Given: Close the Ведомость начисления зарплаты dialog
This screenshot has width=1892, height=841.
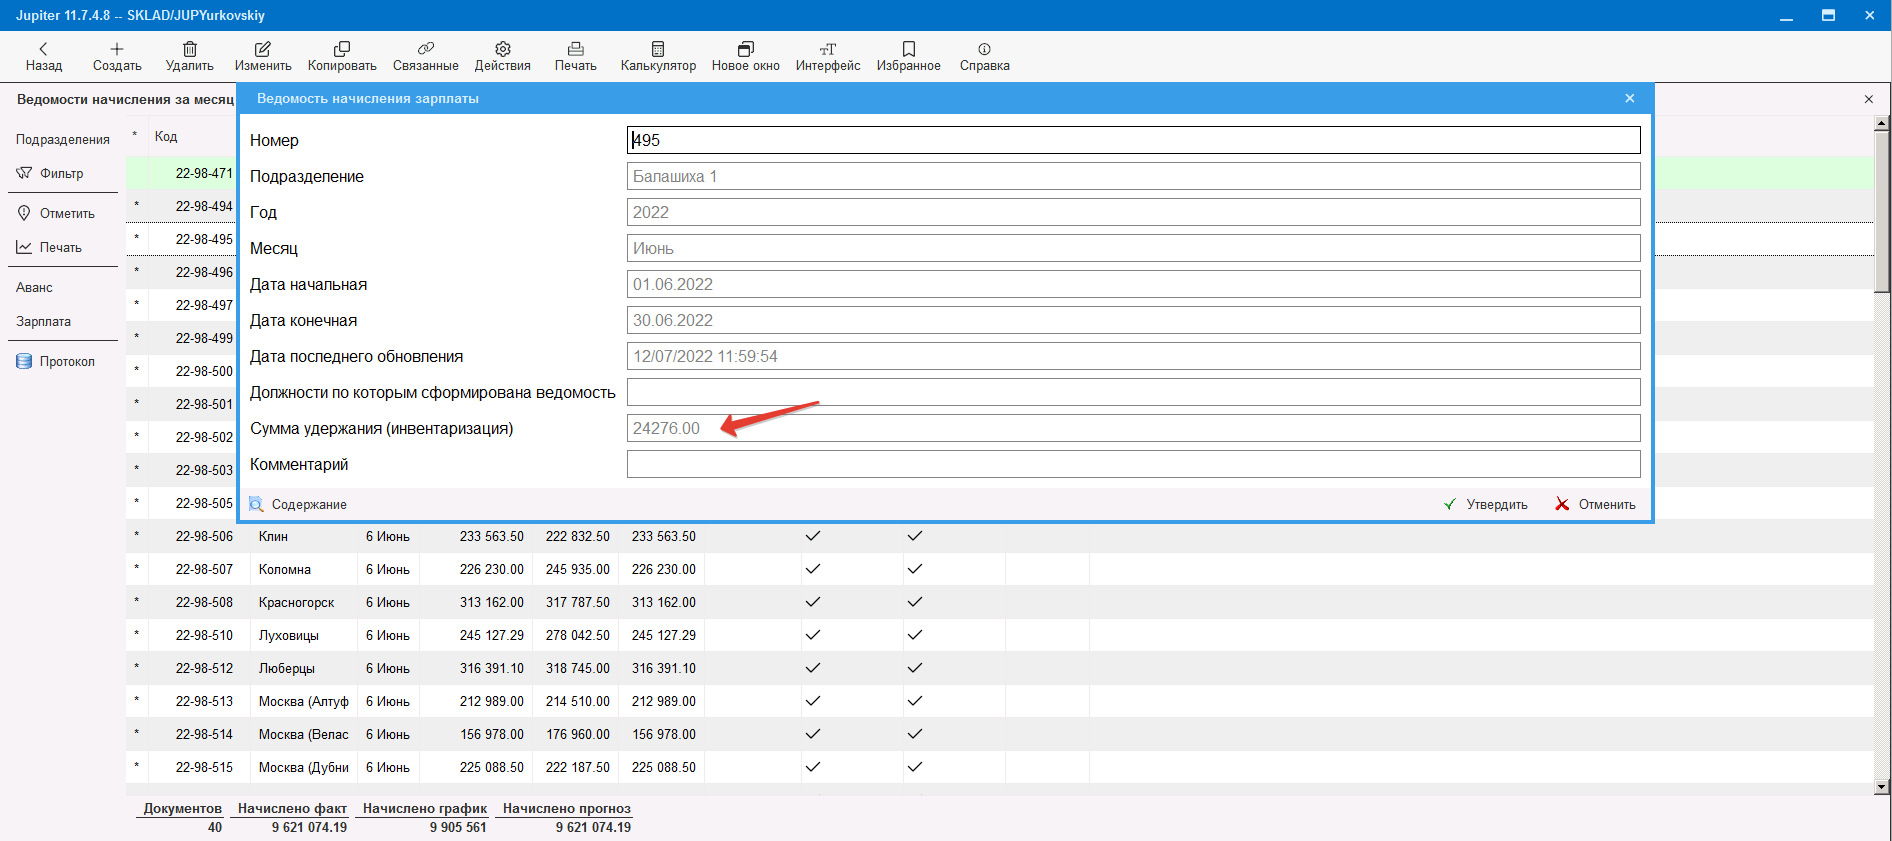Looking at the screenshot, I should coord(1630,98).
